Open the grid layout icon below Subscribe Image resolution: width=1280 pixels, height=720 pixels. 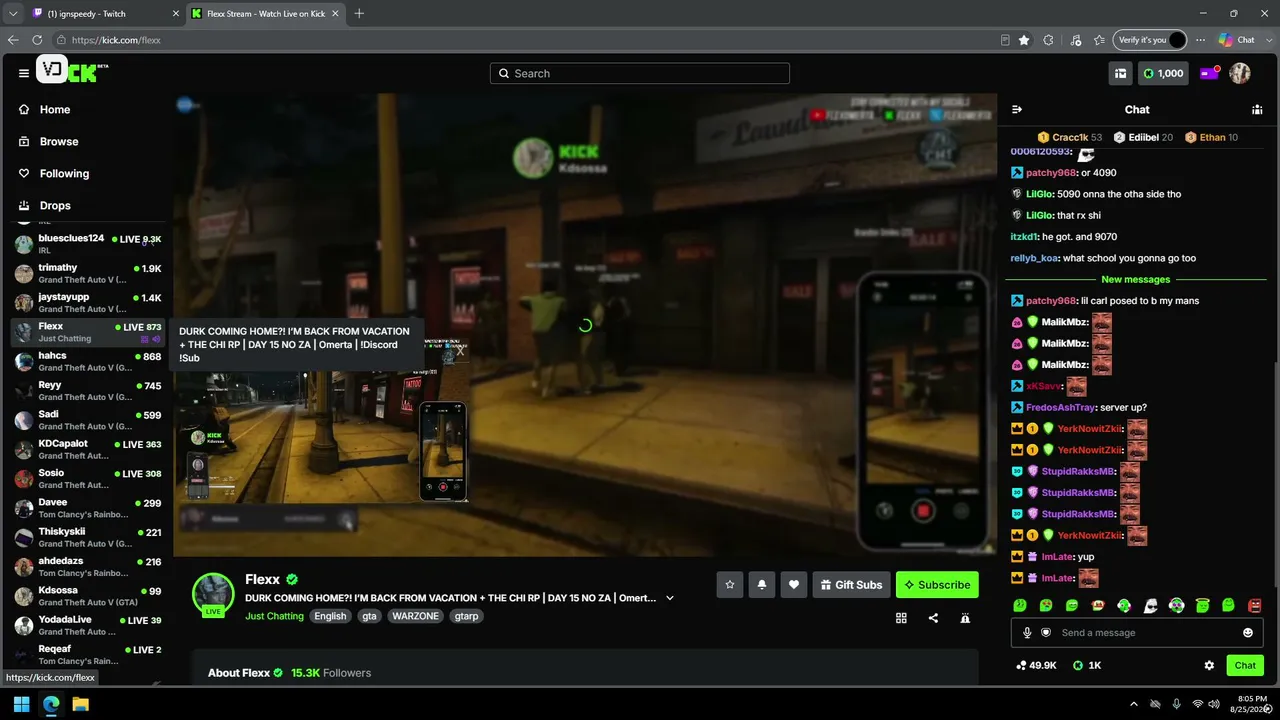(901, 618)
